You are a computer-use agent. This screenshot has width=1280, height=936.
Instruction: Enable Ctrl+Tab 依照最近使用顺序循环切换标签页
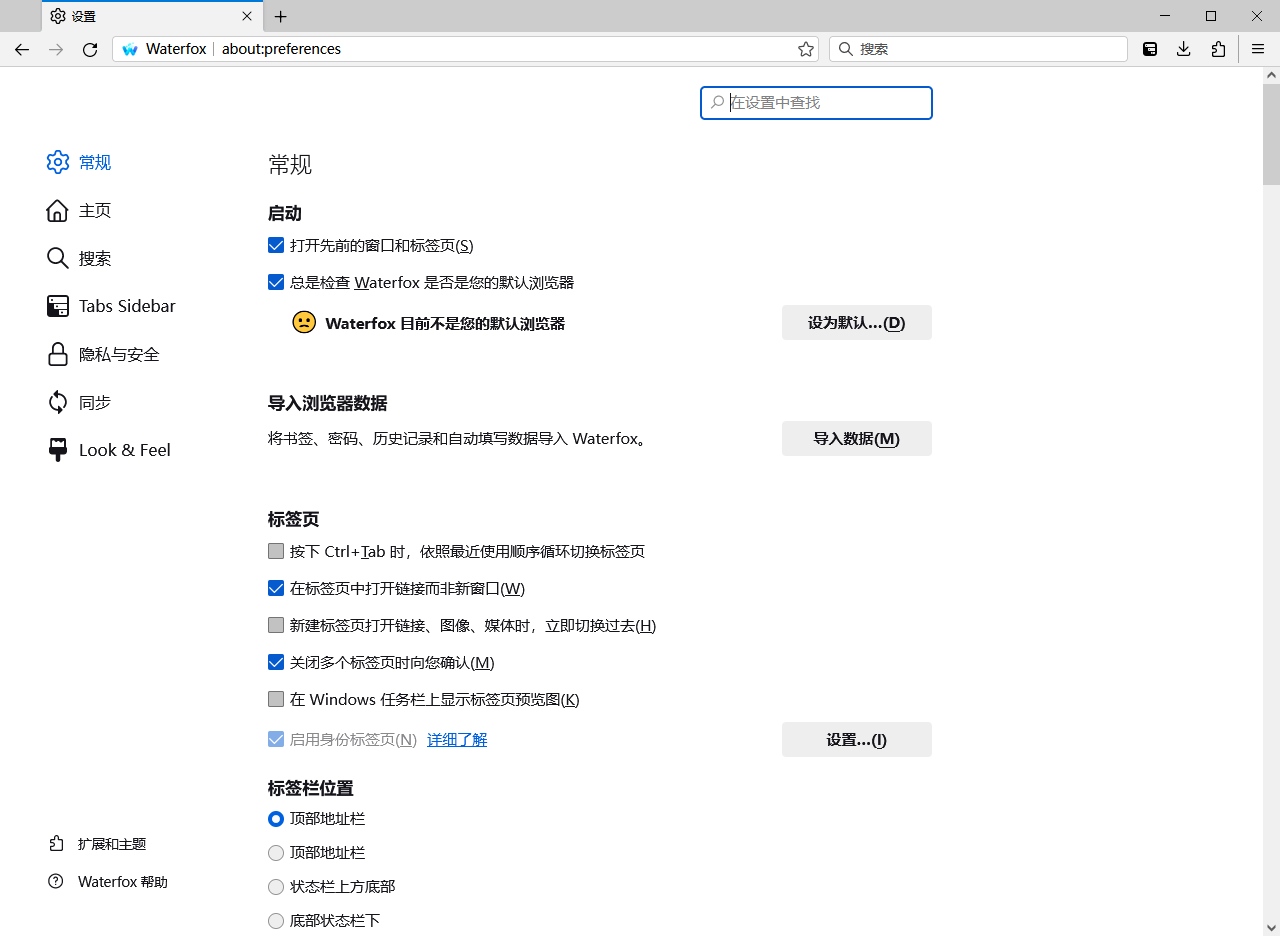pos(276,551)
